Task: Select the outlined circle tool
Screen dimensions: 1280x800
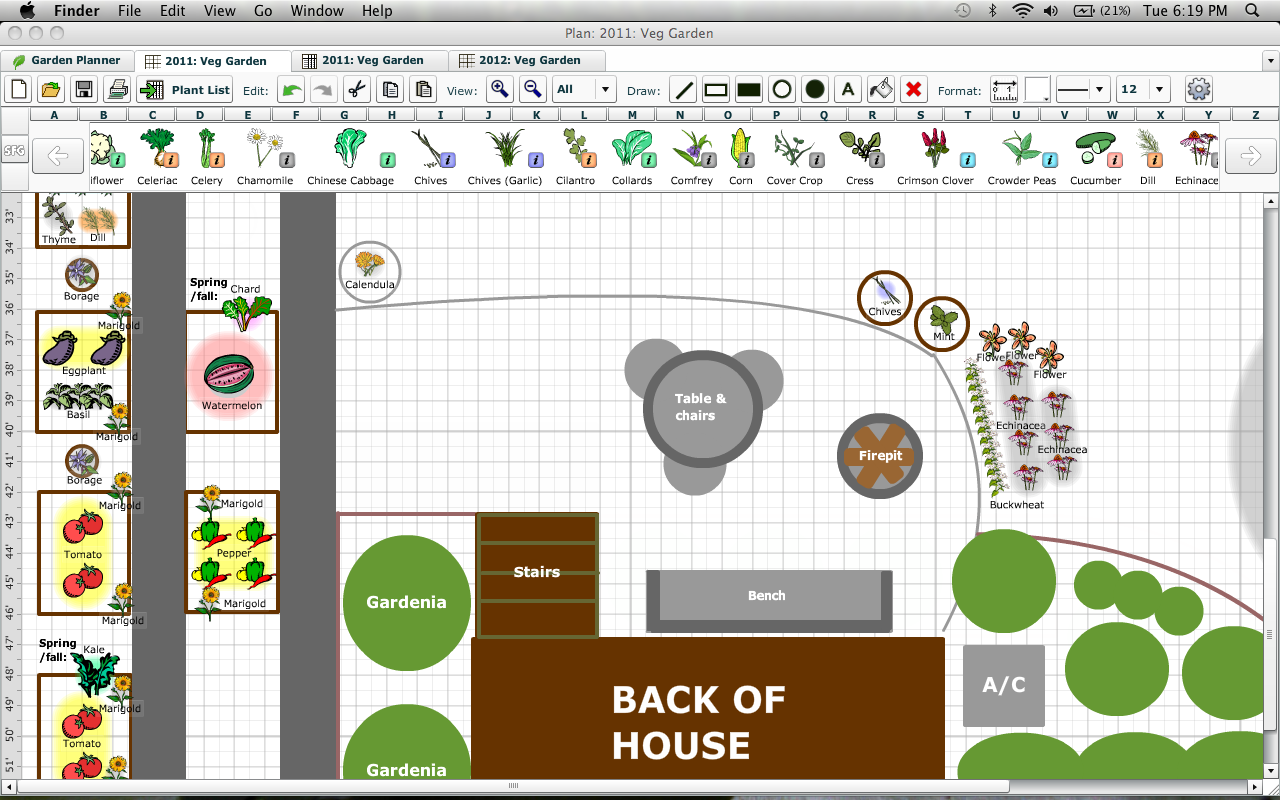Action: 782,90
